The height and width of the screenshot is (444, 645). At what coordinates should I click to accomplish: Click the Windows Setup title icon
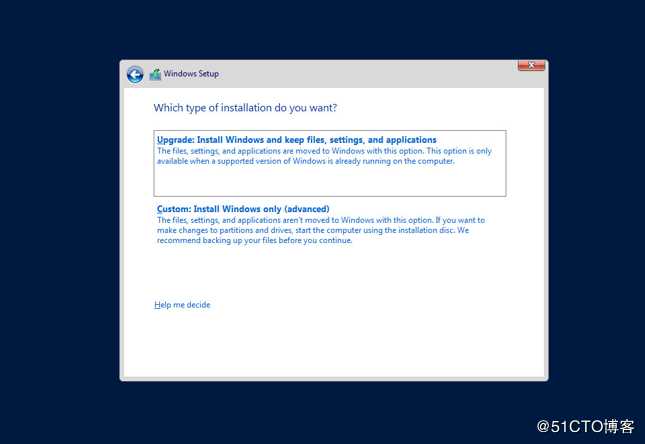[155, 74]
